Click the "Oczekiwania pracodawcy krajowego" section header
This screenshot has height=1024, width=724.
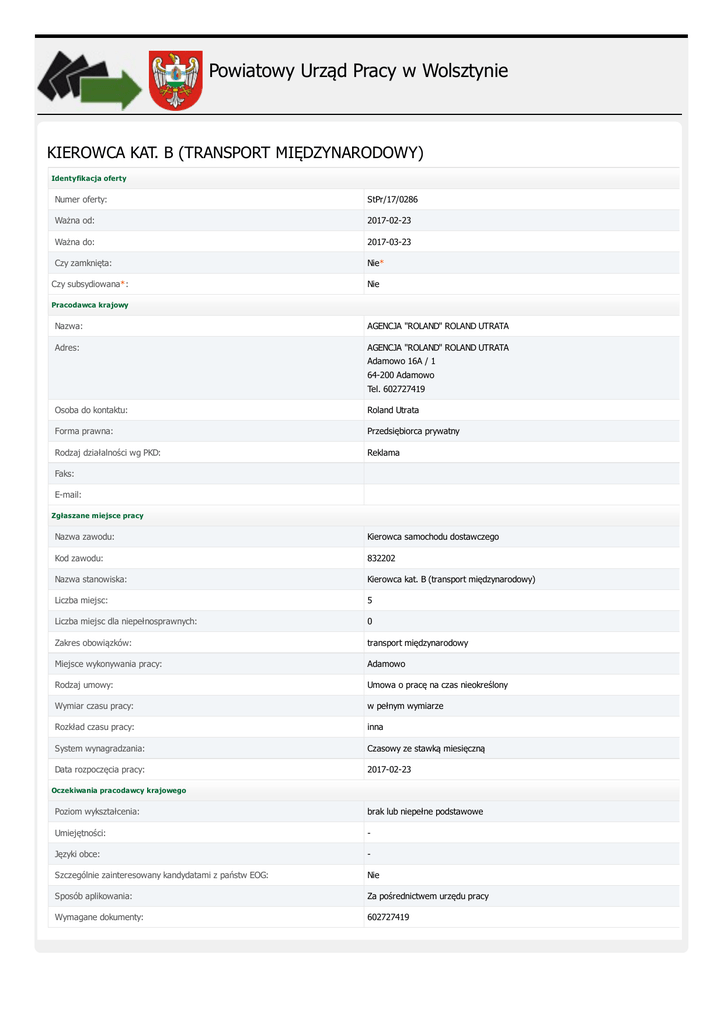(x=118, y=790)
